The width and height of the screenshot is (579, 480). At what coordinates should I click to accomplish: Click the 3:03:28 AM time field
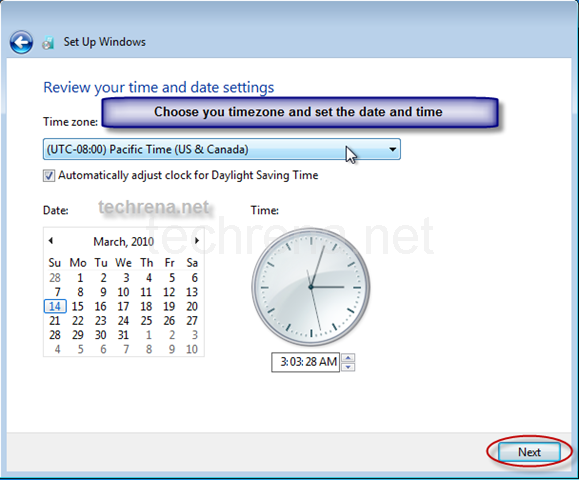(x=305, y=362)
